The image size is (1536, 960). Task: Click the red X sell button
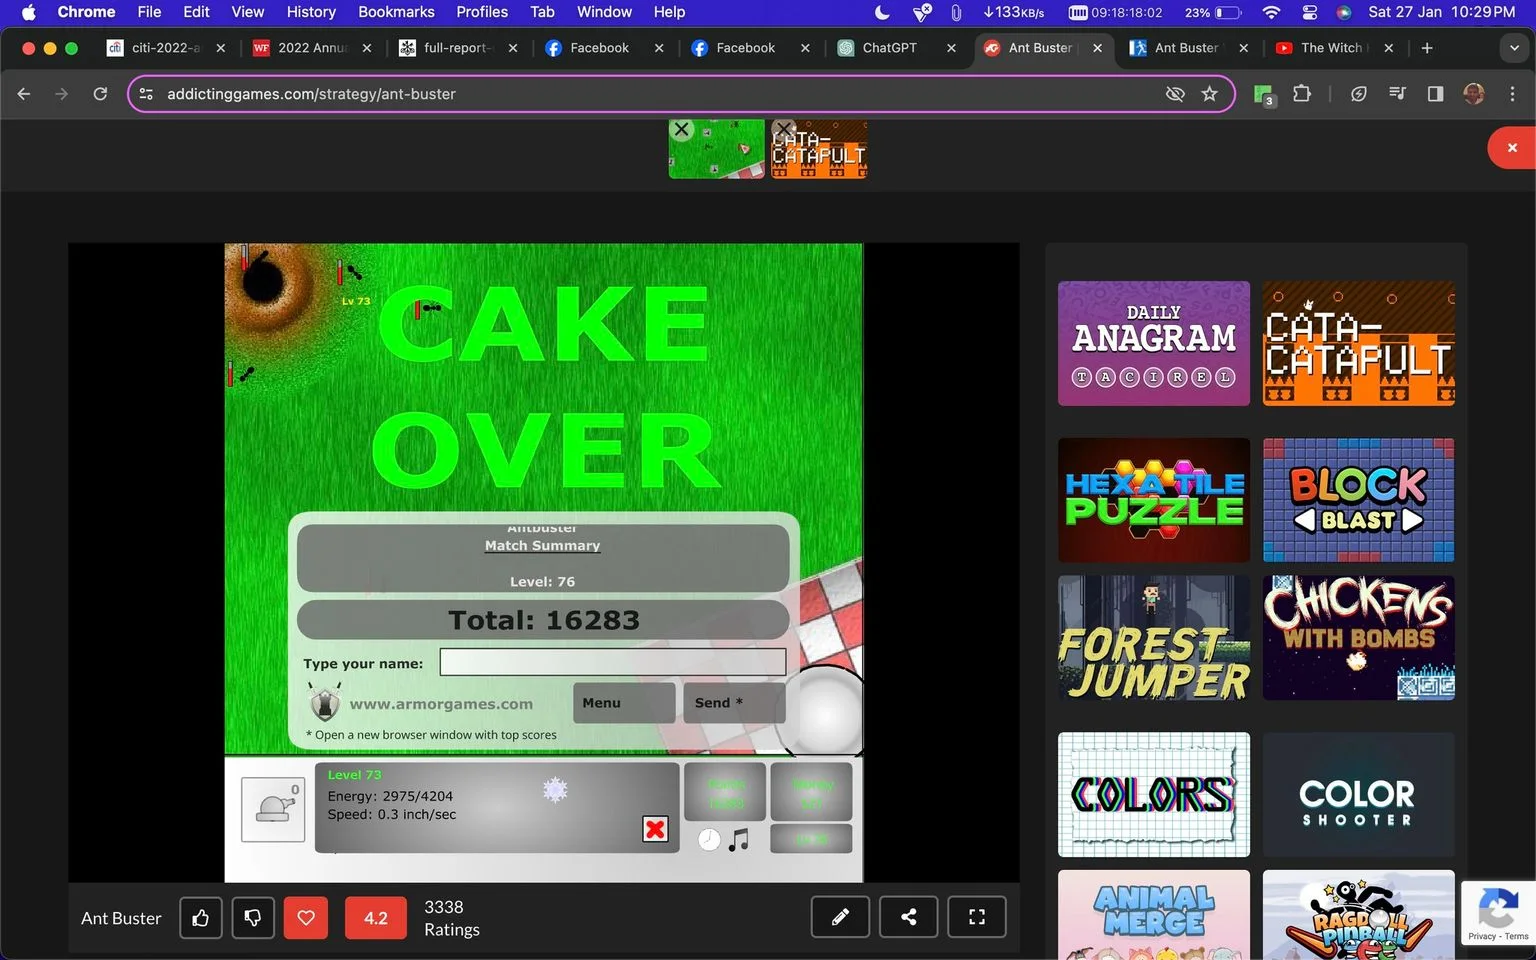pos(655,829)
